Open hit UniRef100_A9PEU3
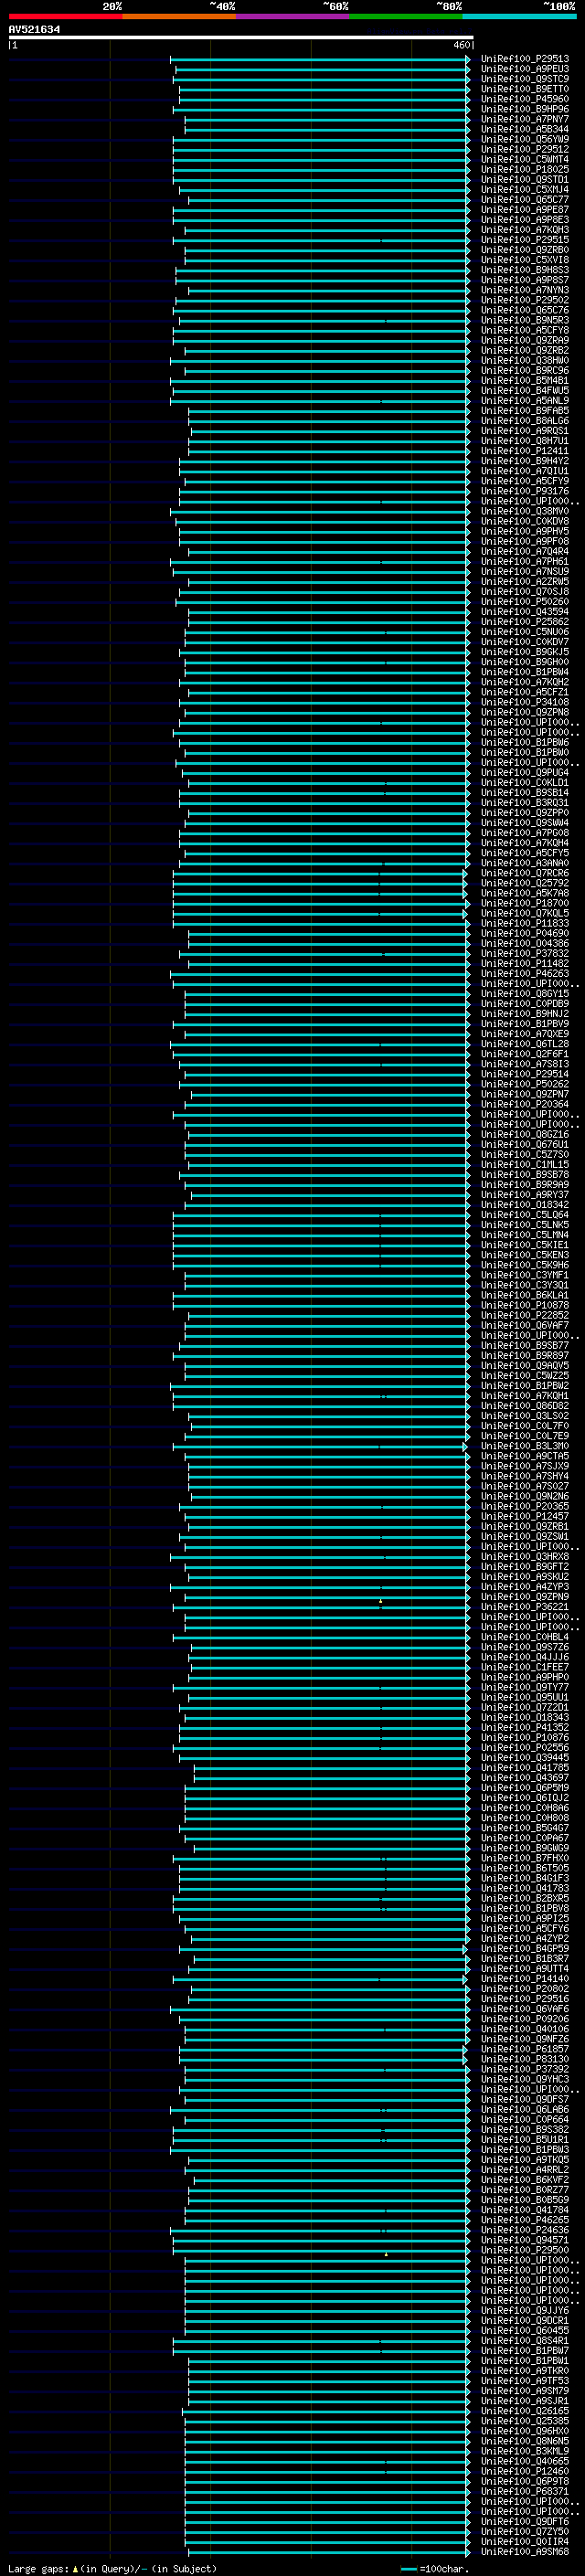This screenshot has width=585, height=2576. click(x=524, y=69)
